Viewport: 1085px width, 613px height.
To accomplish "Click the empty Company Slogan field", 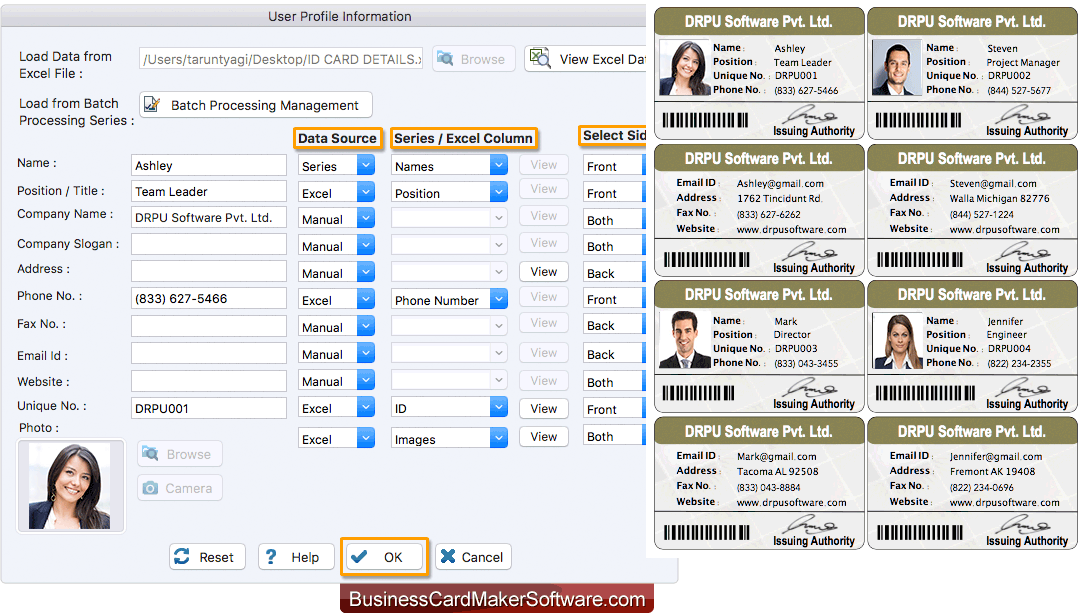I will (x=208, y=244).
